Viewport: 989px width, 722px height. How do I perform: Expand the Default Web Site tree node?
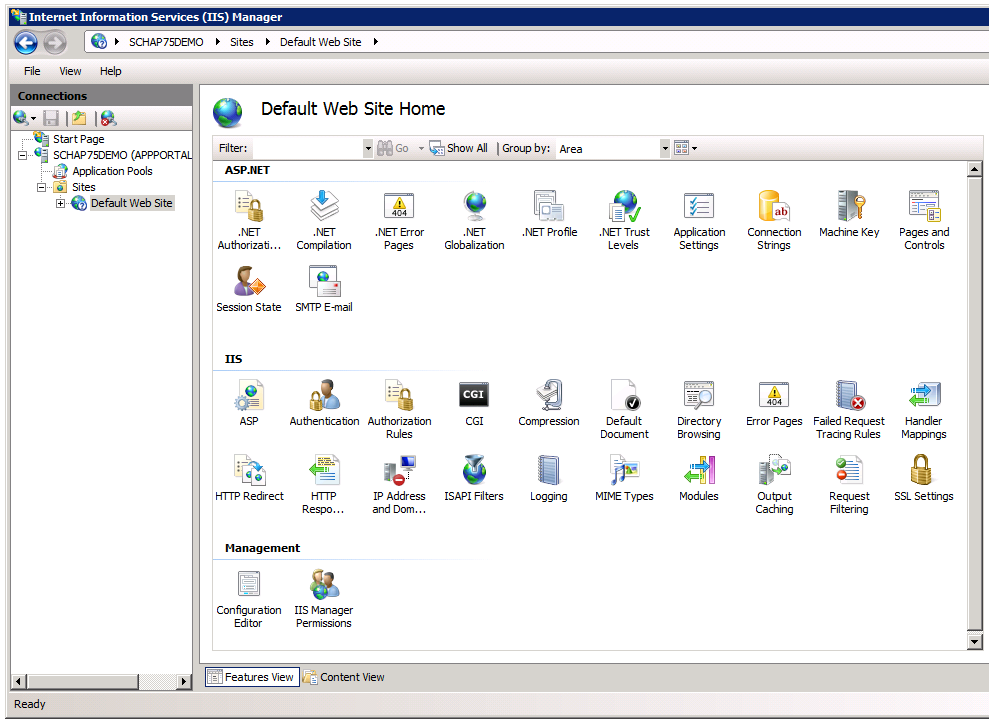60,203
